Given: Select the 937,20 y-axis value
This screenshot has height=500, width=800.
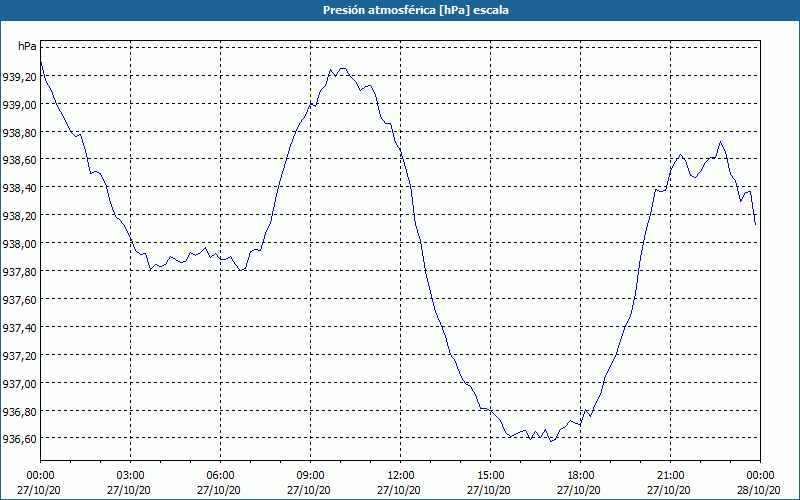Looking at the screenshot, I should (19, 356).
